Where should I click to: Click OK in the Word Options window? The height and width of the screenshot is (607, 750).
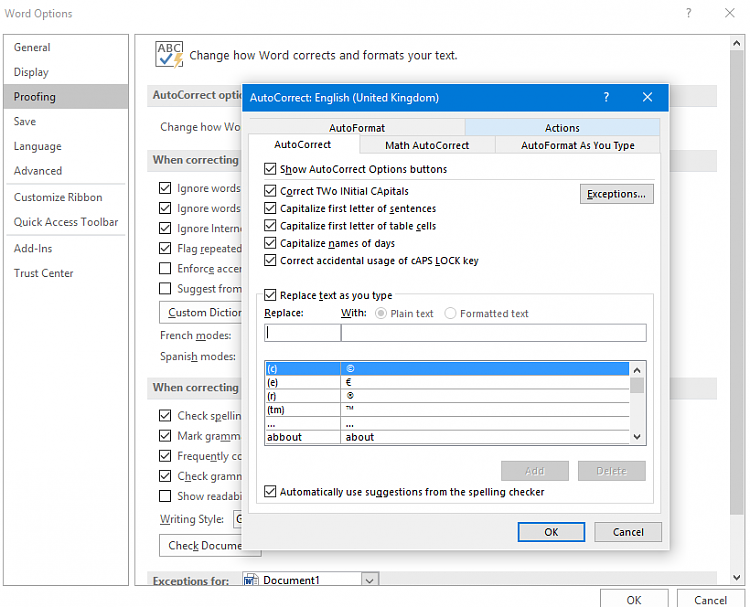pyautogui.click(x=634, y=599)
